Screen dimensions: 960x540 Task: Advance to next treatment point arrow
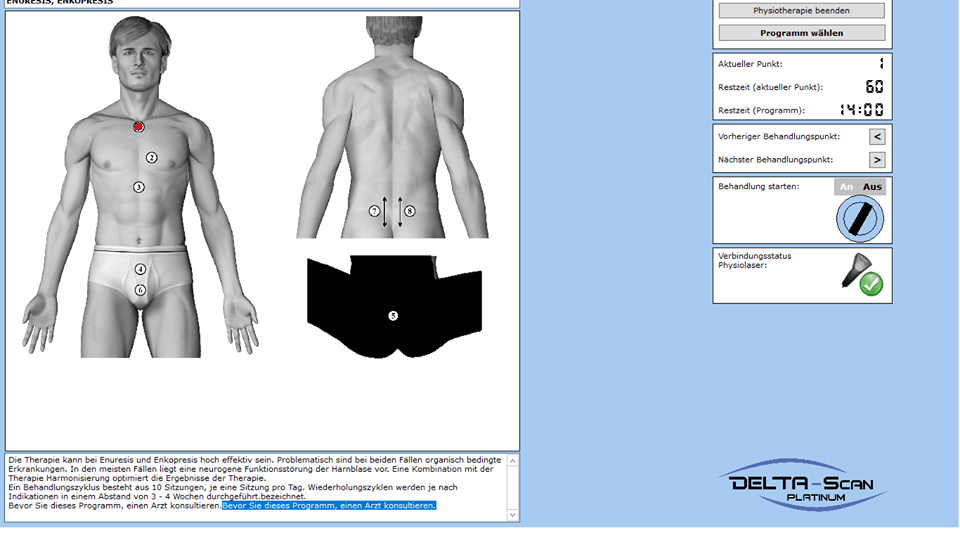pos(877,160)
